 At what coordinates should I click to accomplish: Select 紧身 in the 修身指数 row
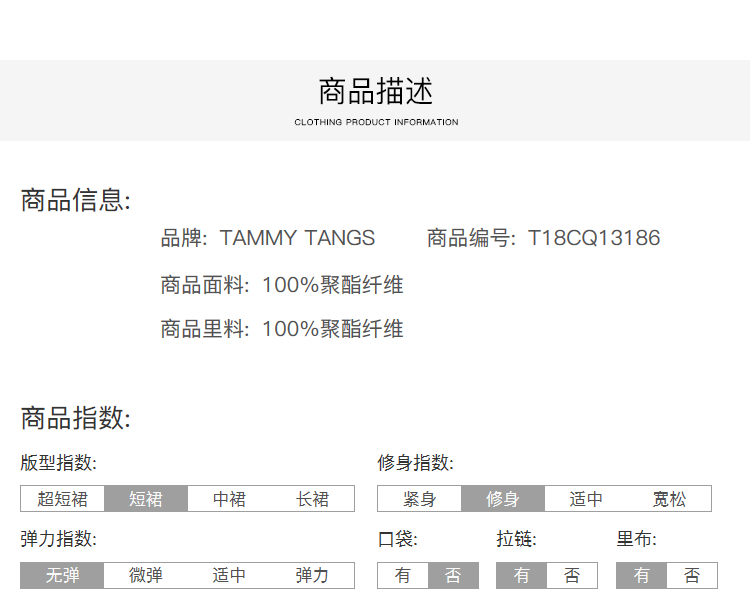419,499
